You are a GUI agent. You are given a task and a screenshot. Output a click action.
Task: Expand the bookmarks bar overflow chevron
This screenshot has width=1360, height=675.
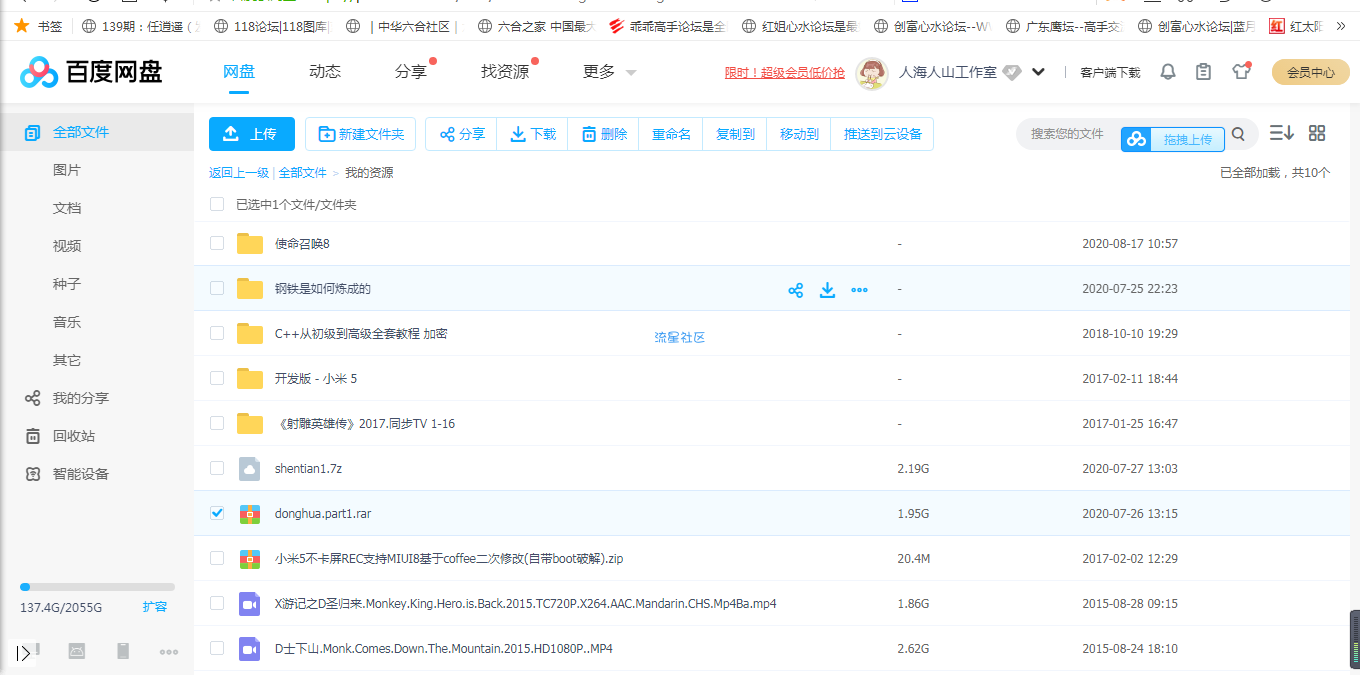1342,26
